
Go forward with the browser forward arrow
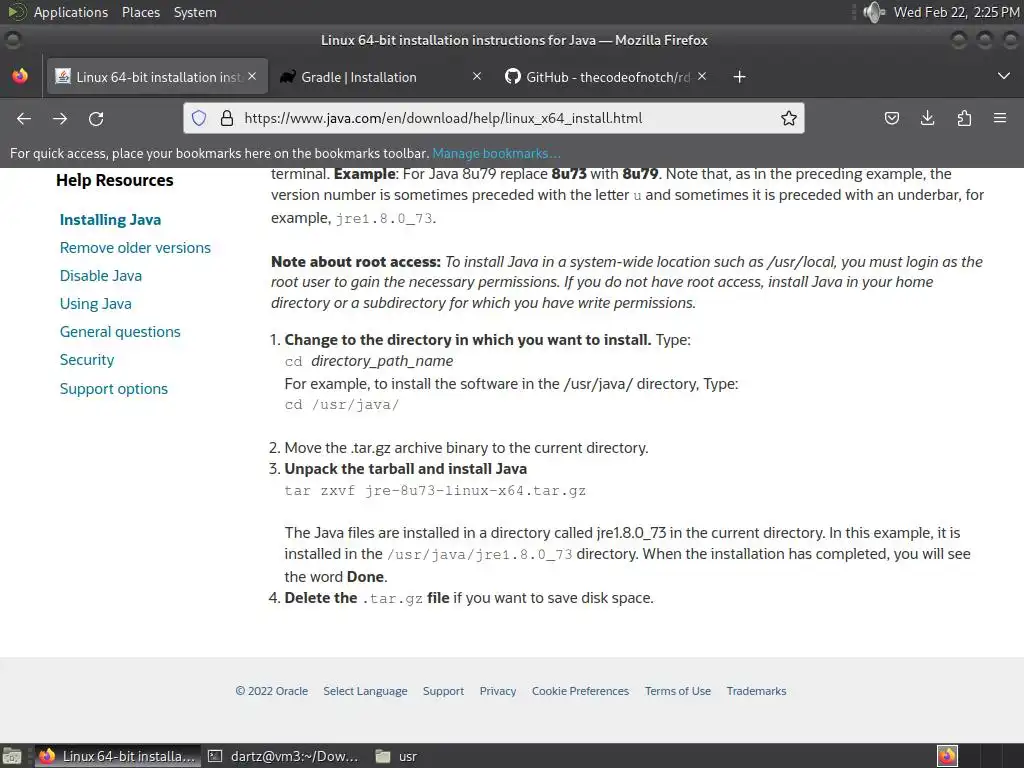[x=60, y=118]
